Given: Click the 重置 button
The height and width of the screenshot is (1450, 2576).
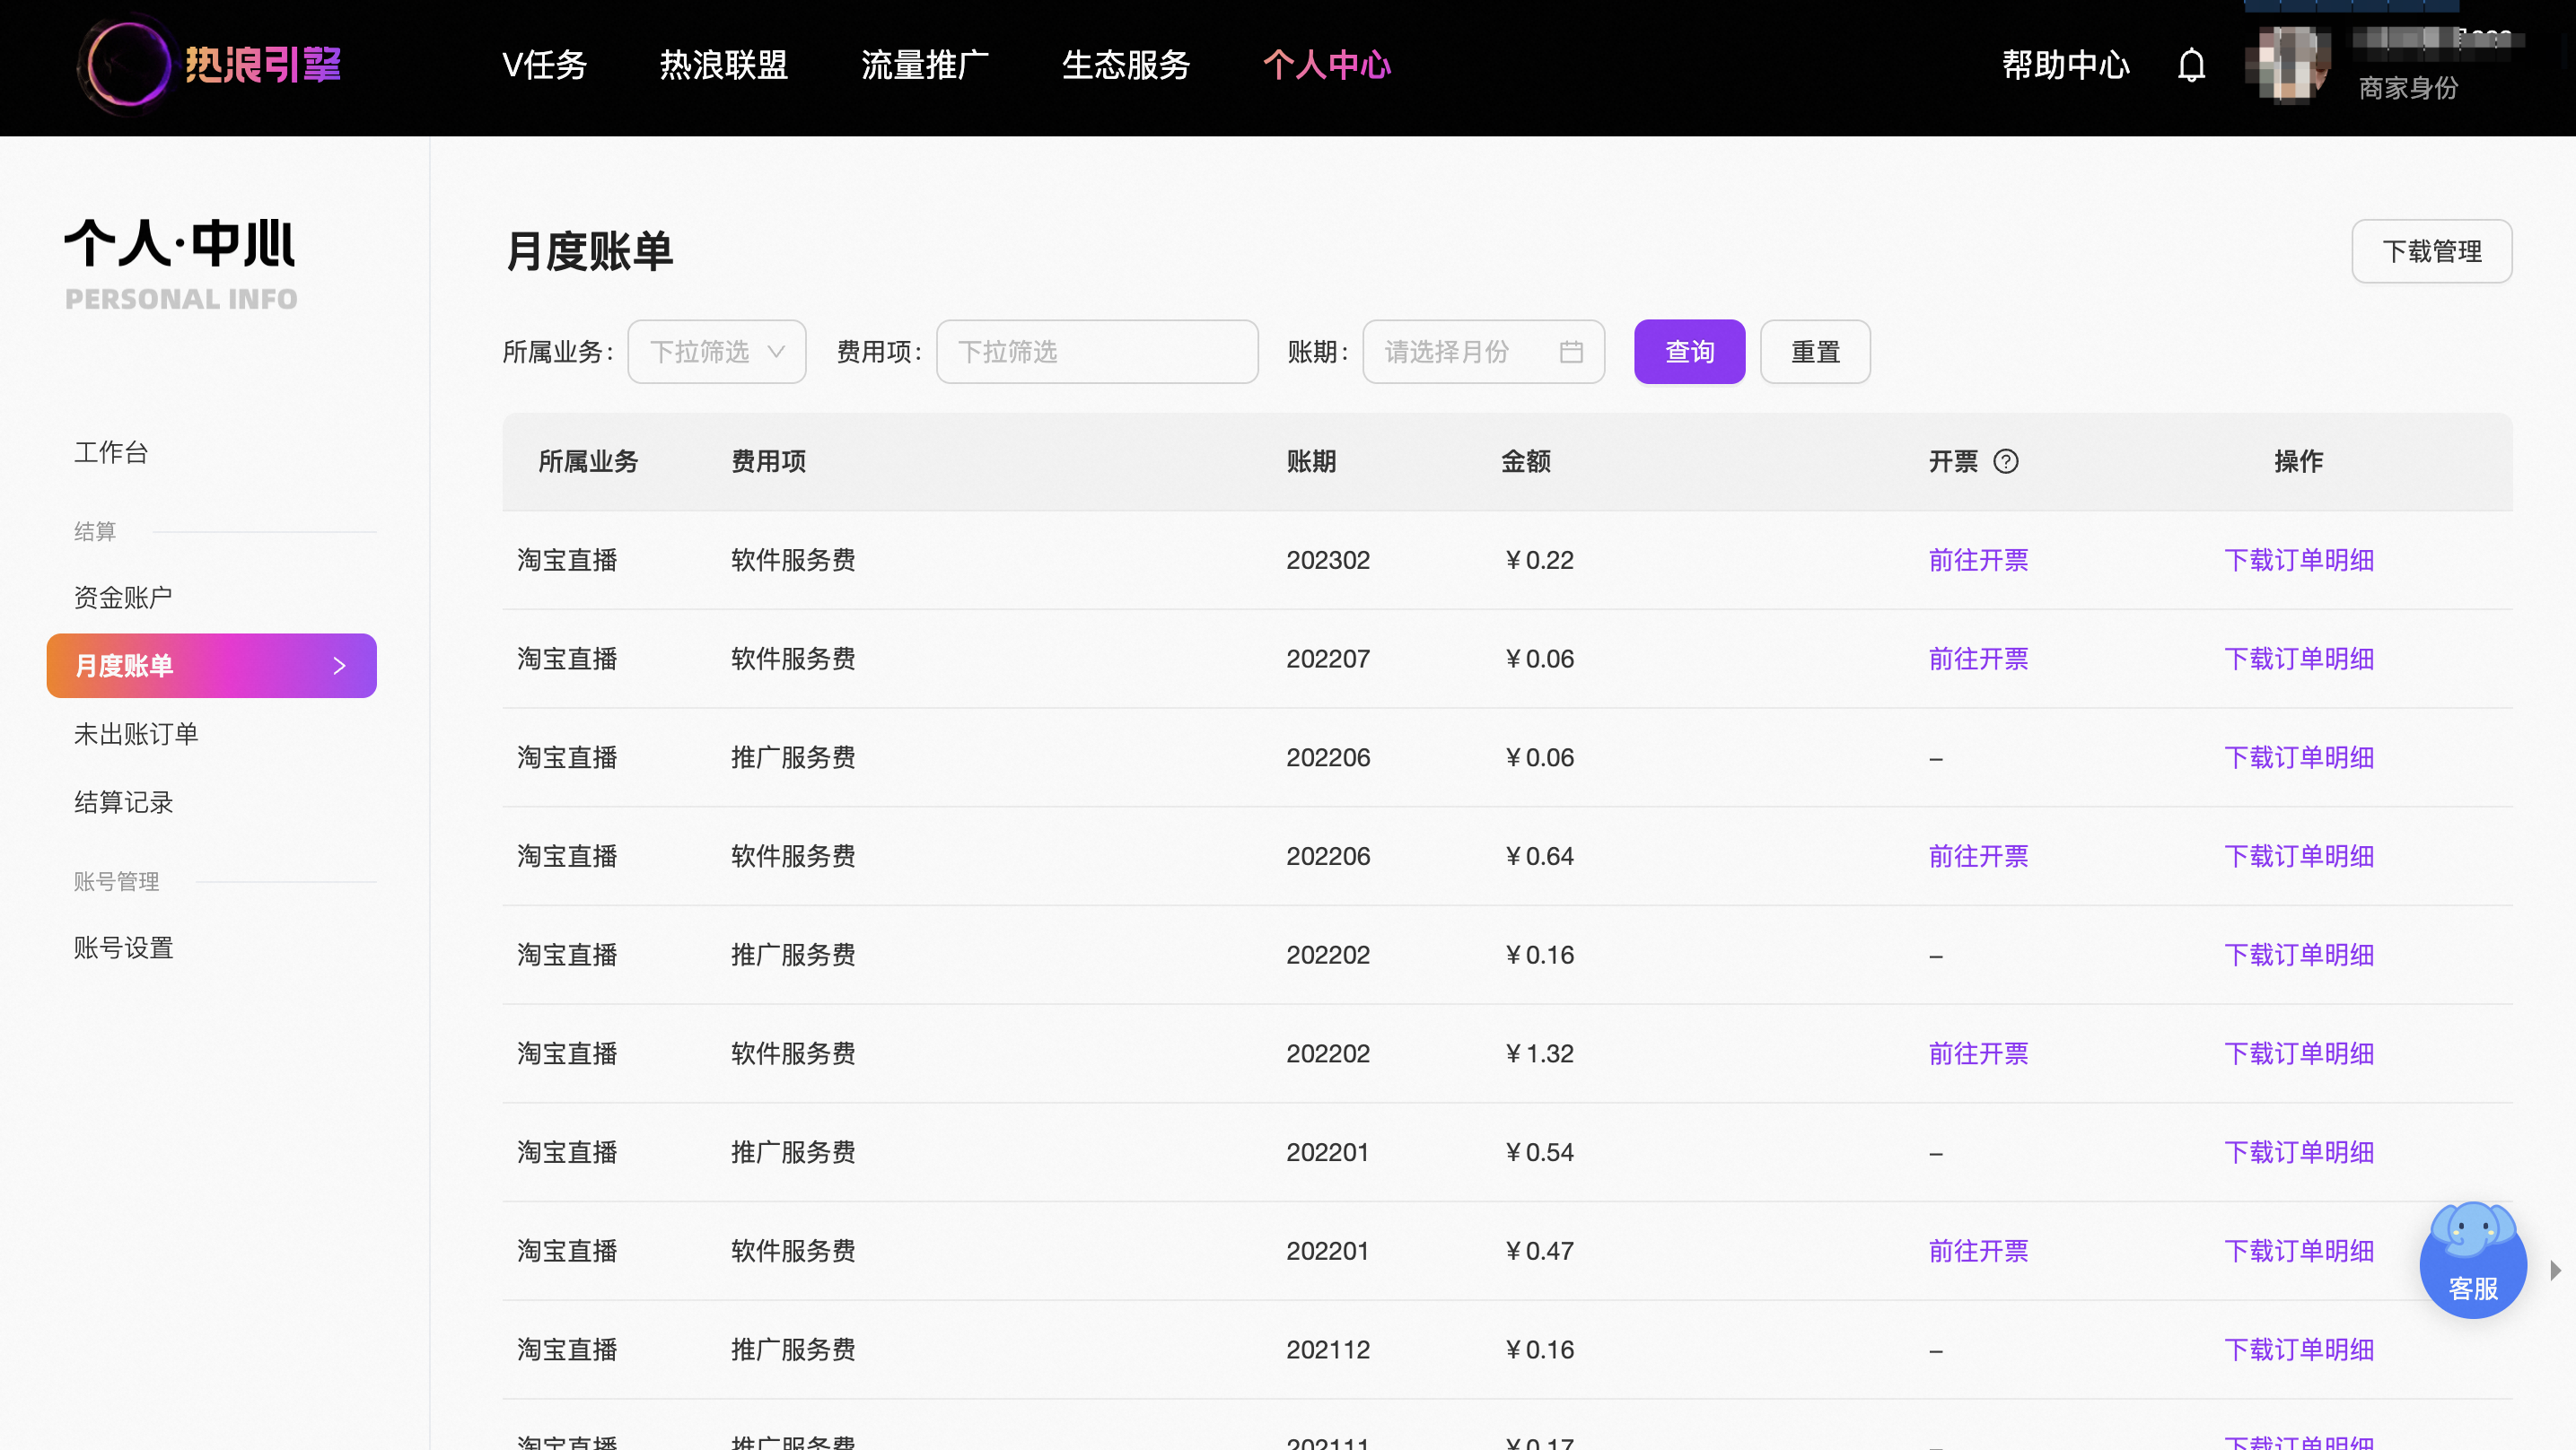Looking at the screenshot, I should pyautogui.click(x=1815, y=351).
